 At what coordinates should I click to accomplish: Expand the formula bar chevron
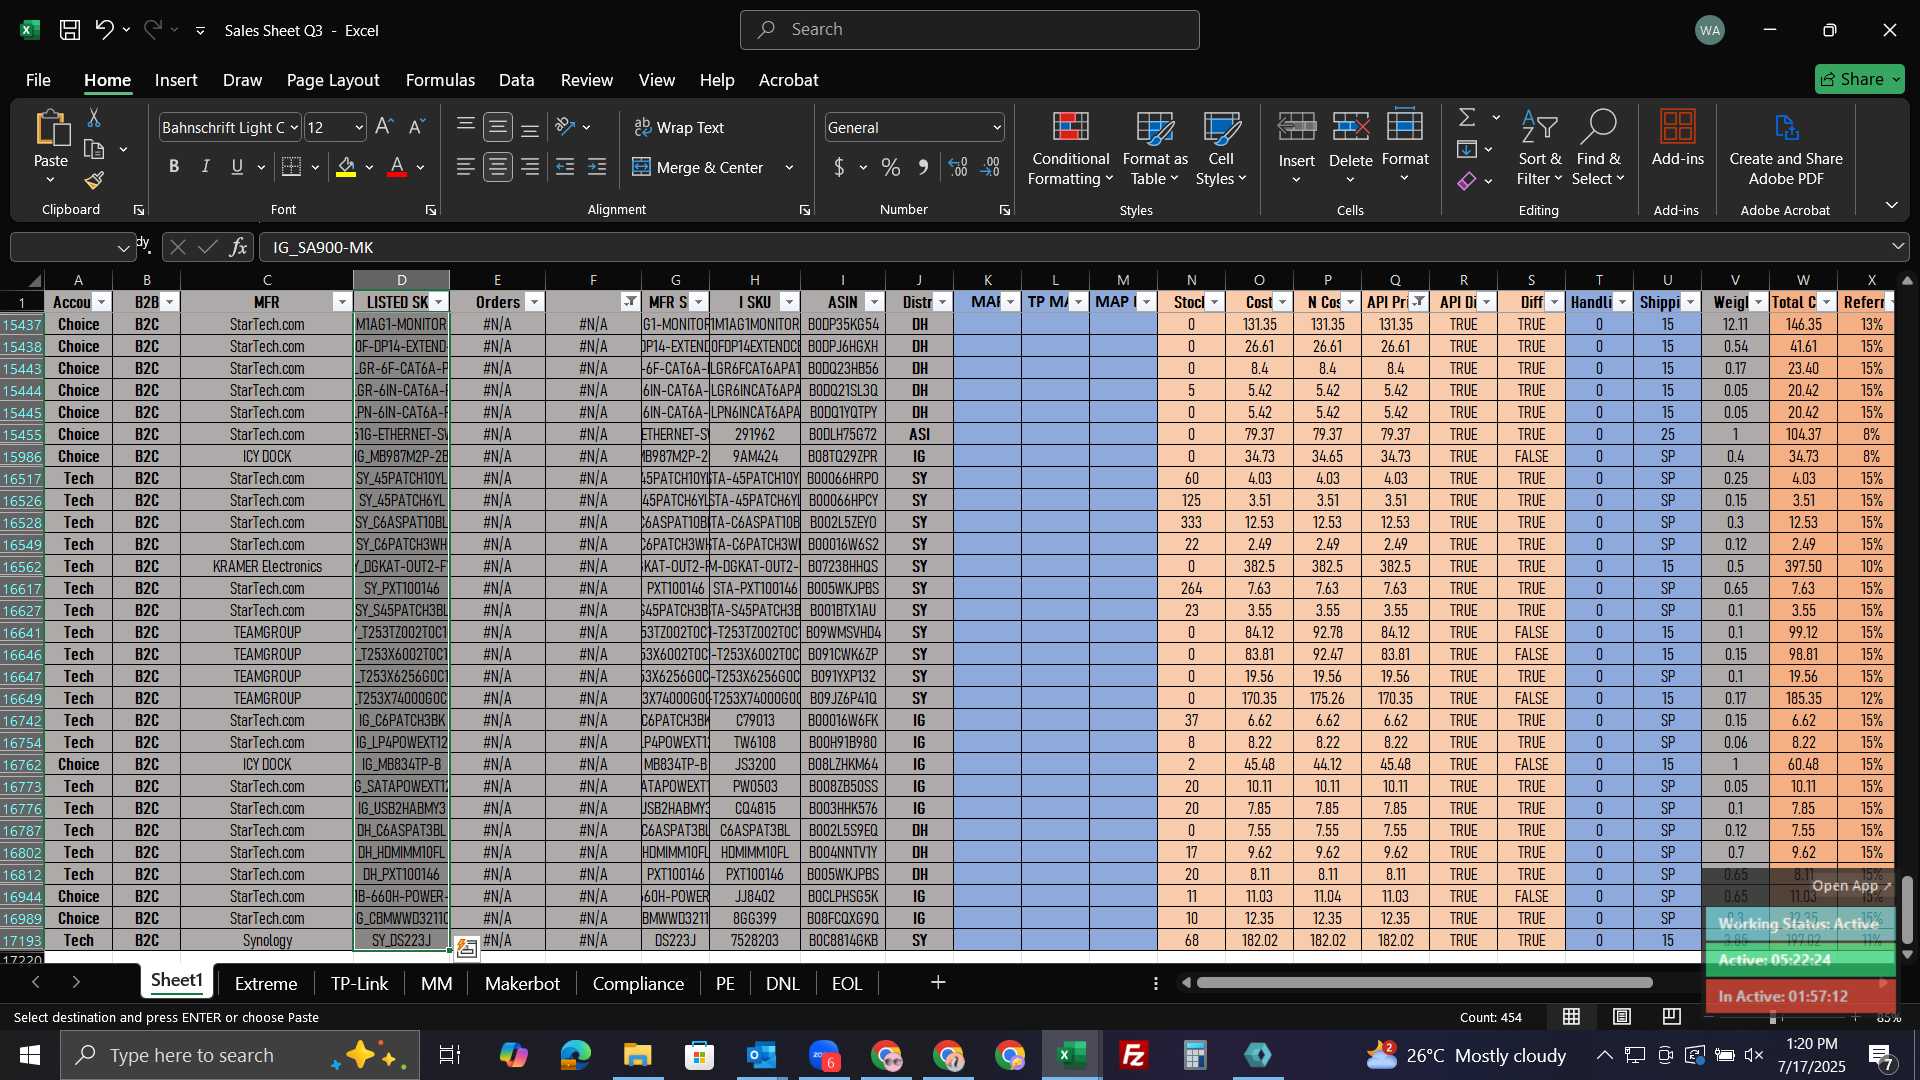(1898, 246)
